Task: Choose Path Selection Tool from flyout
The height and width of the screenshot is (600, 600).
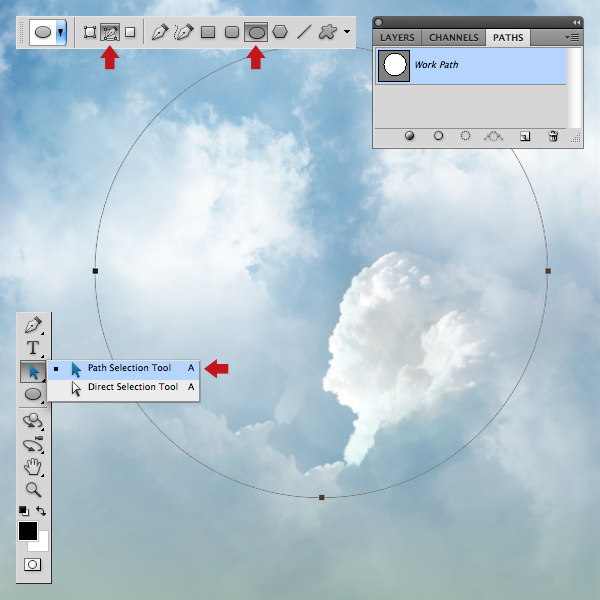Action: pyautogui.click(x=123, y=369)
